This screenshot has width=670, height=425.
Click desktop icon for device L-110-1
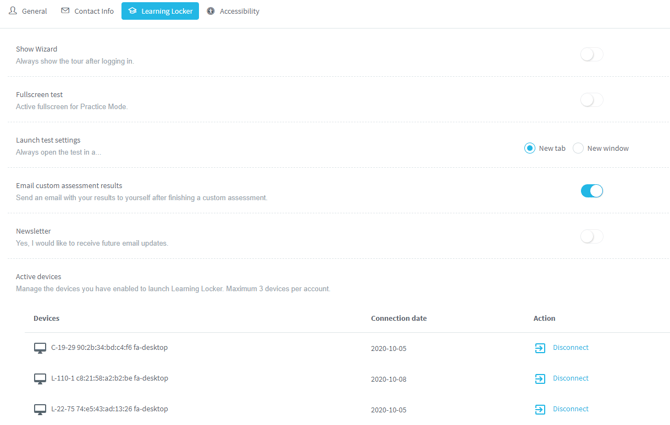(40, 379)
